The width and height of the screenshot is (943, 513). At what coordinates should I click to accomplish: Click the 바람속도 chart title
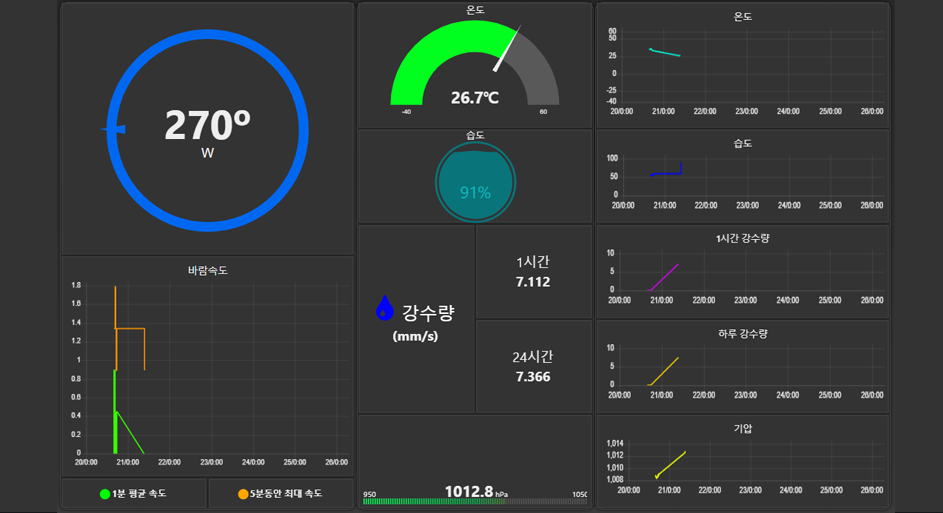(x=207, y=271)
